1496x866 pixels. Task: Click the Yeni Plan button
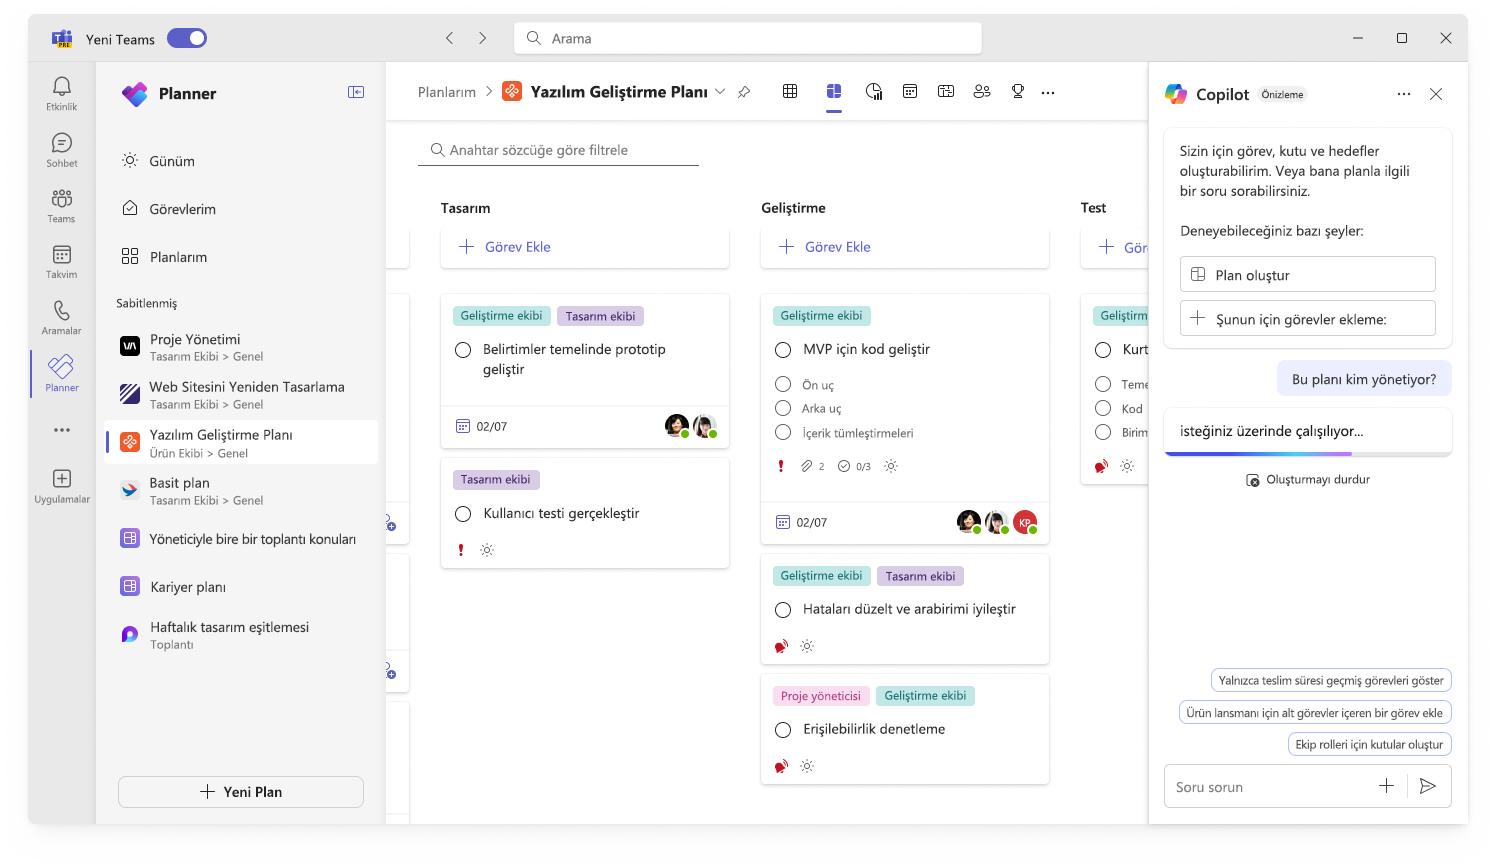(241, 792)
